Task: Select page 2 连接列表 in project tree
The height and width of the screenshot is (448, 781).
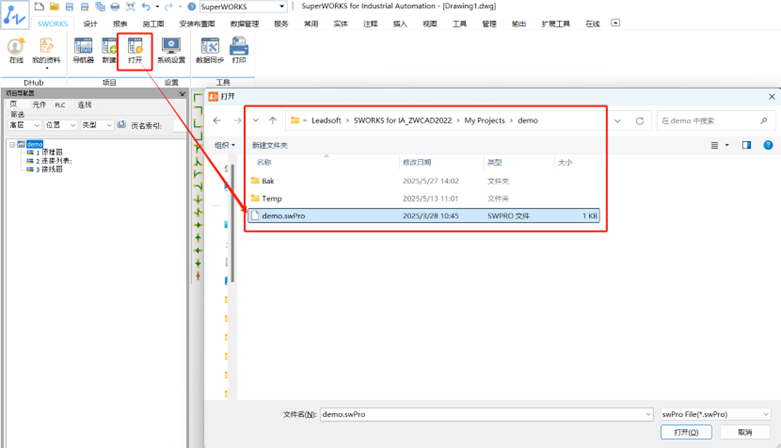Action: point(54,160)
